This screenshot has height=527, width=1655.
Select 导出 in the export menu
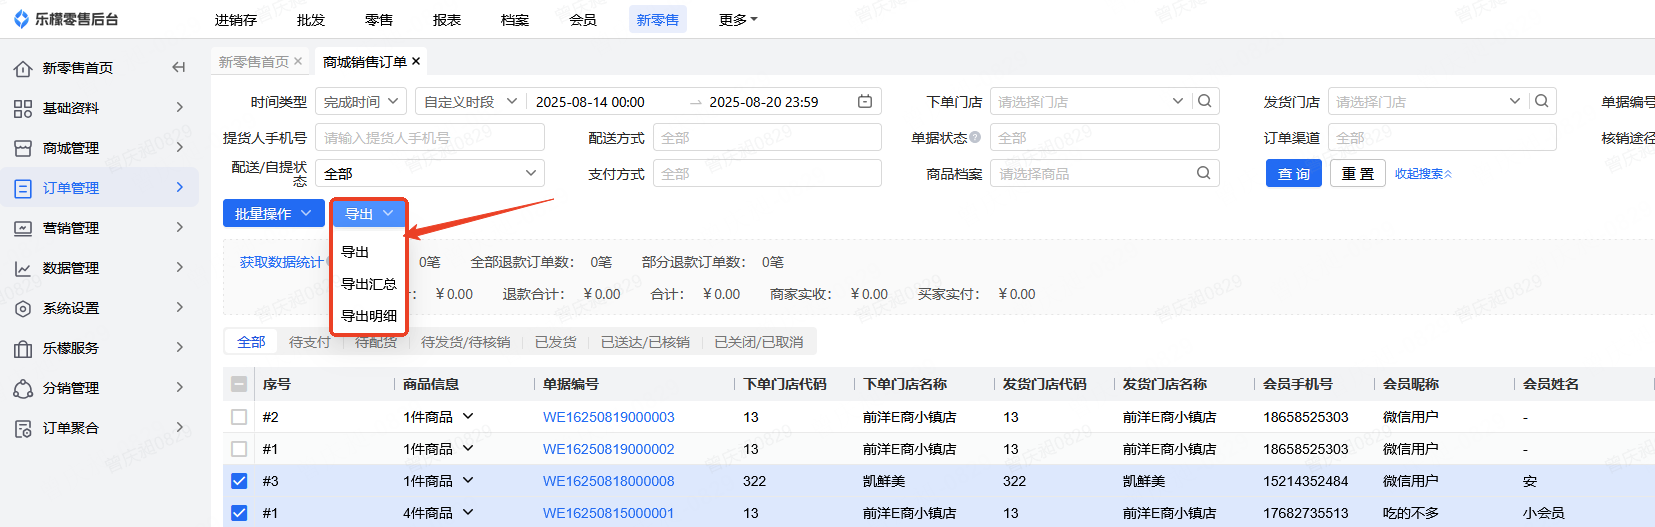(x=355, y=252)
